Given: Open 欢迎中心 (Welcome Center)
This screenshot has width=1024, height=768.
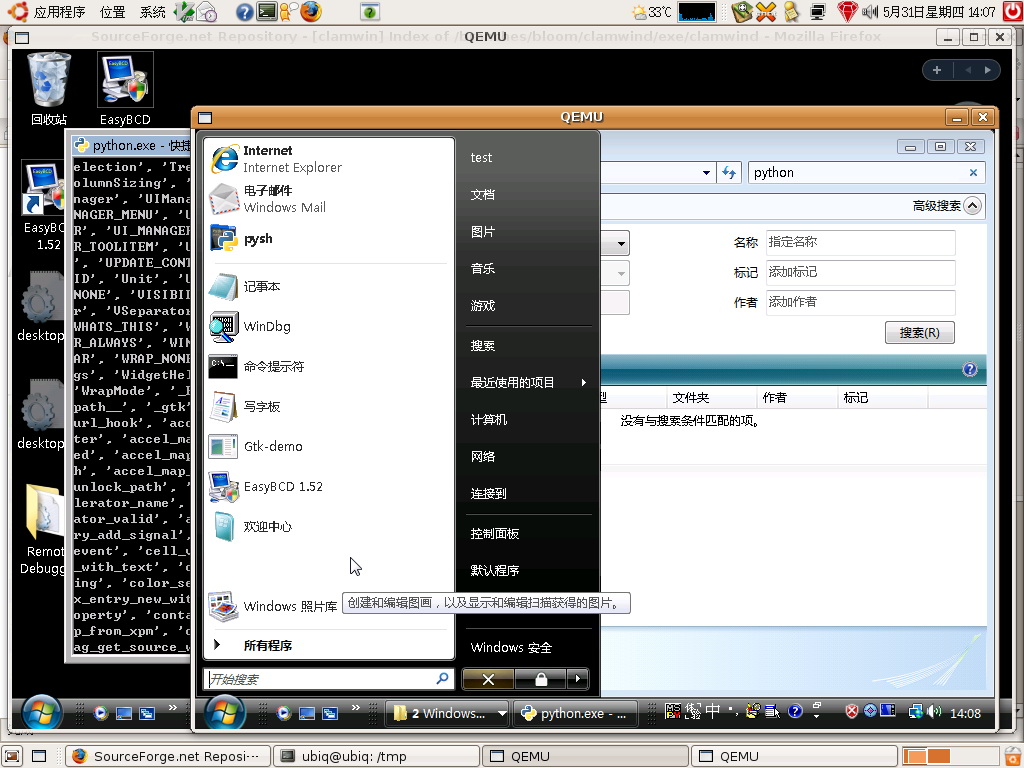Looking at the screenshot, I should 328,526.
